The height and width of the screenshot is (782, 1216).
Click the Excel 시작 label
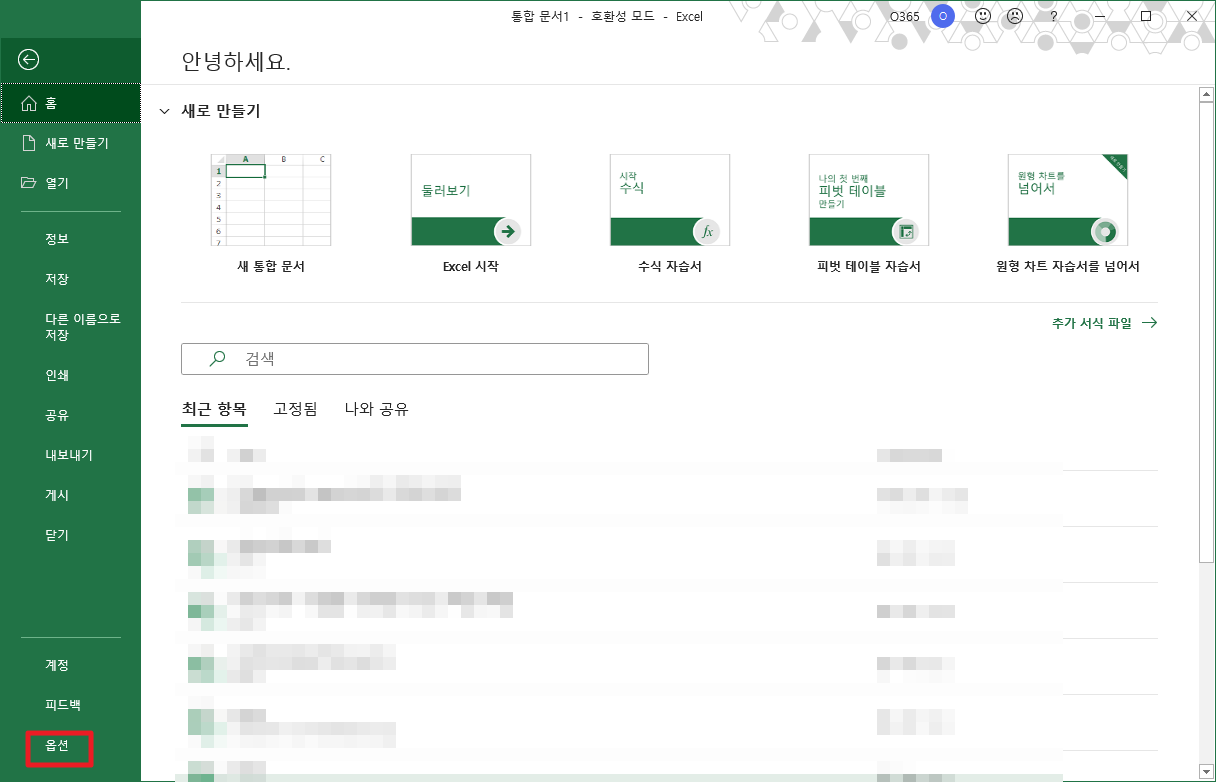coord(470,267)
